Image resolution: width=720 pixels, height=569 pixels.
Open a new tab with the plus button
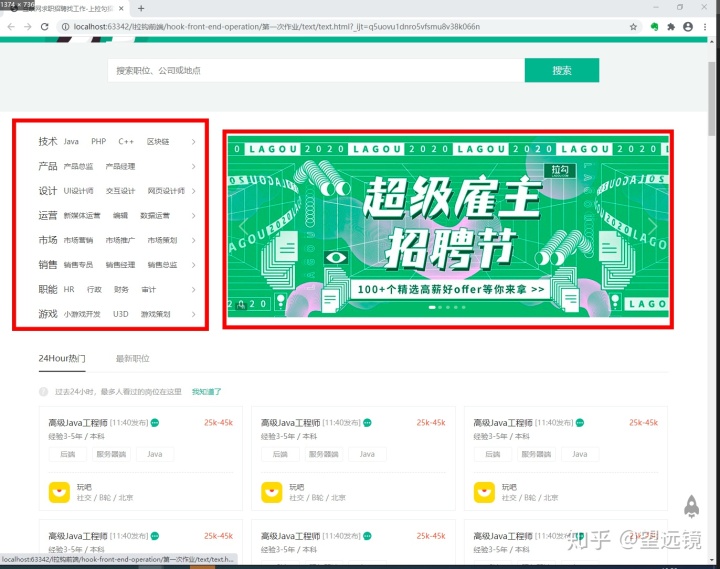pos(141,8)
